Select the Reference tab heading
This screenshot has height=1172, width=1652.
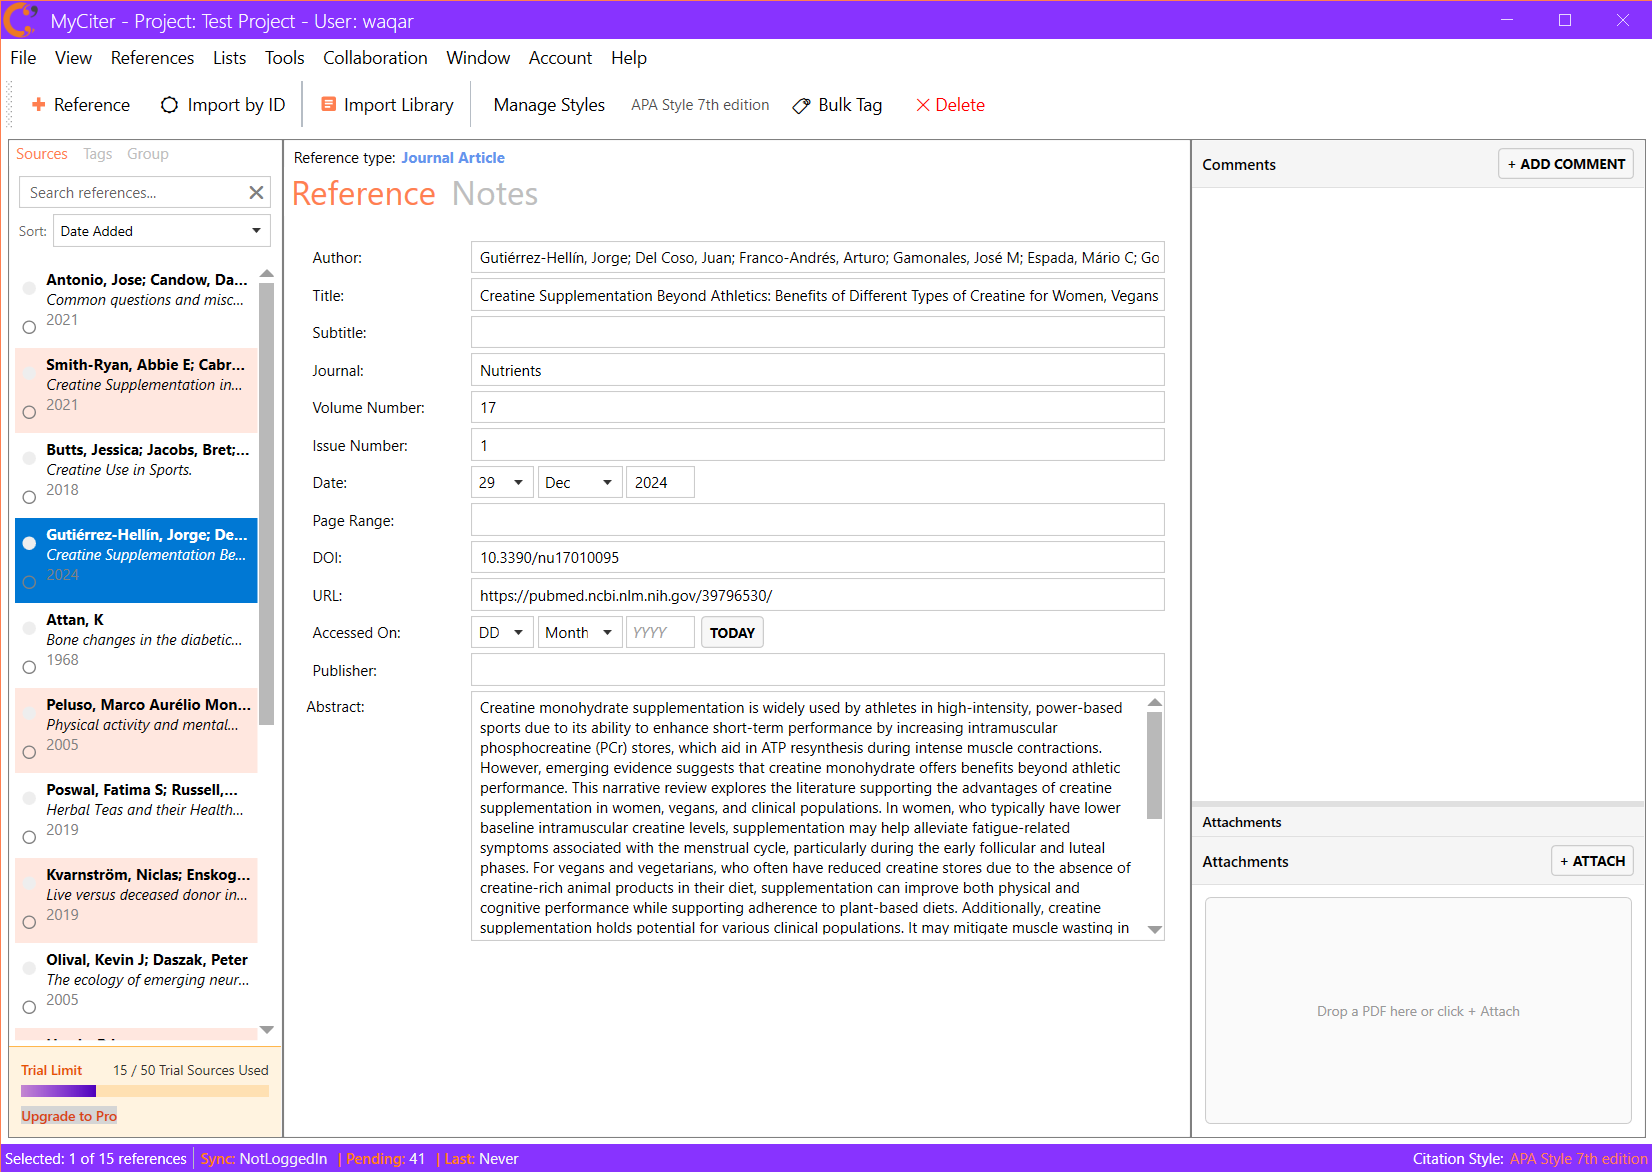tap(364, 194)
